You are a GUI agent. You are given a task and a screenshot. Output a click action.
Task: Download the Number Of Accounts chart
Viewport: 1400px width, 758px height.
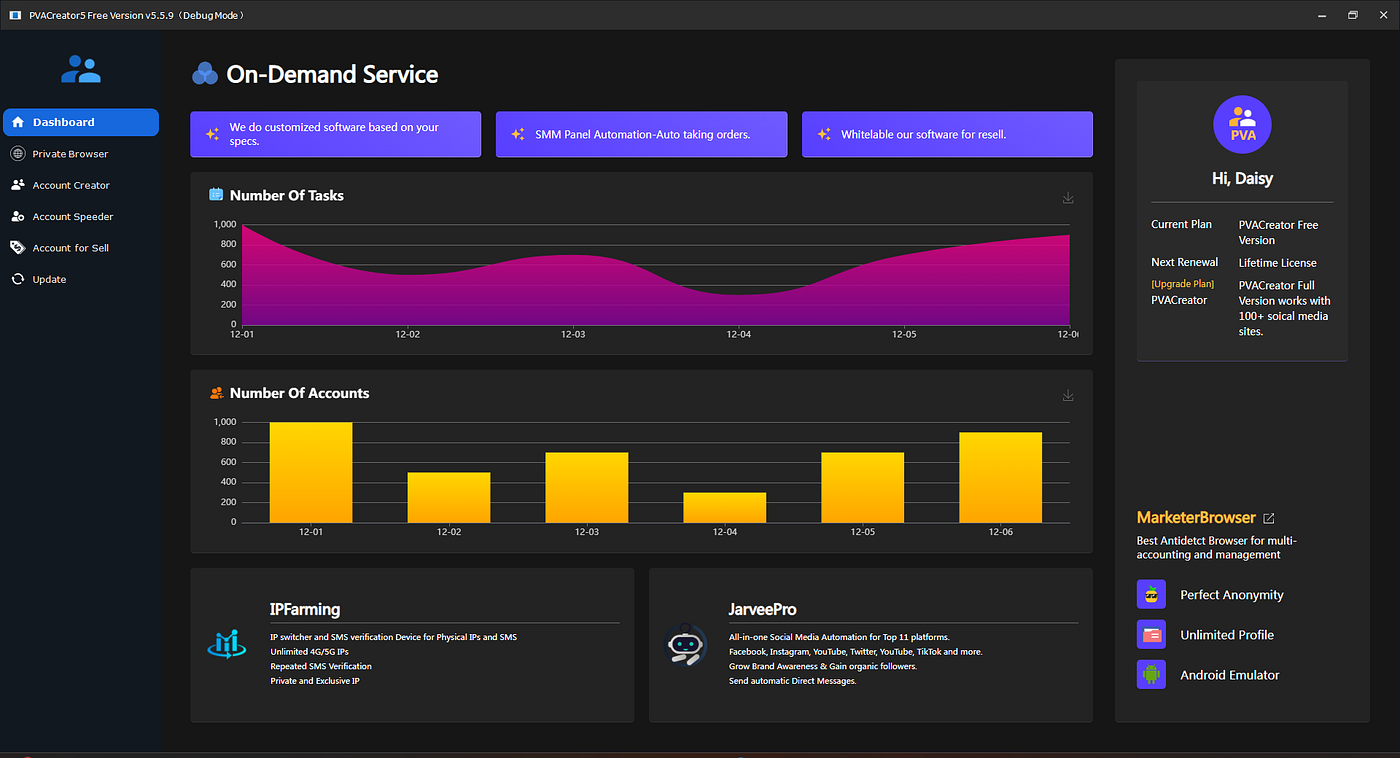1068,396
